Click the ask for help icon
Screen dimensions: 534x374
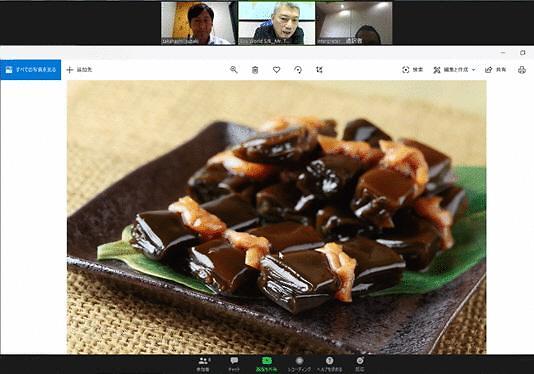point(329,364)
